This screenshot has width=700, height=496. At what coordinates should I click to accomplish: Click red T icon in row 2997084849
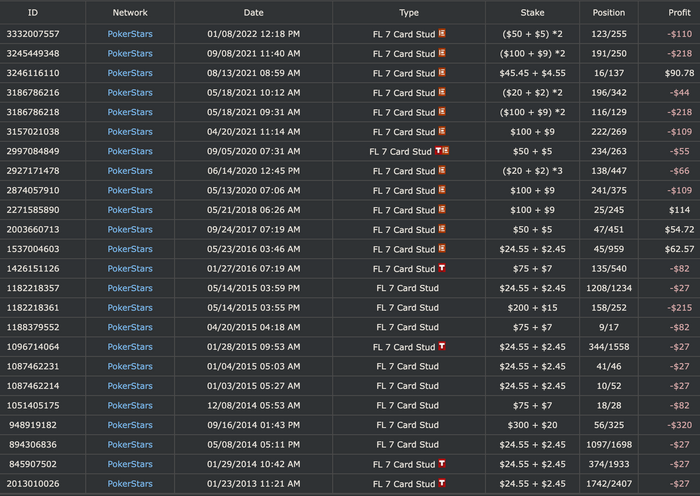[x=438, y=151]
